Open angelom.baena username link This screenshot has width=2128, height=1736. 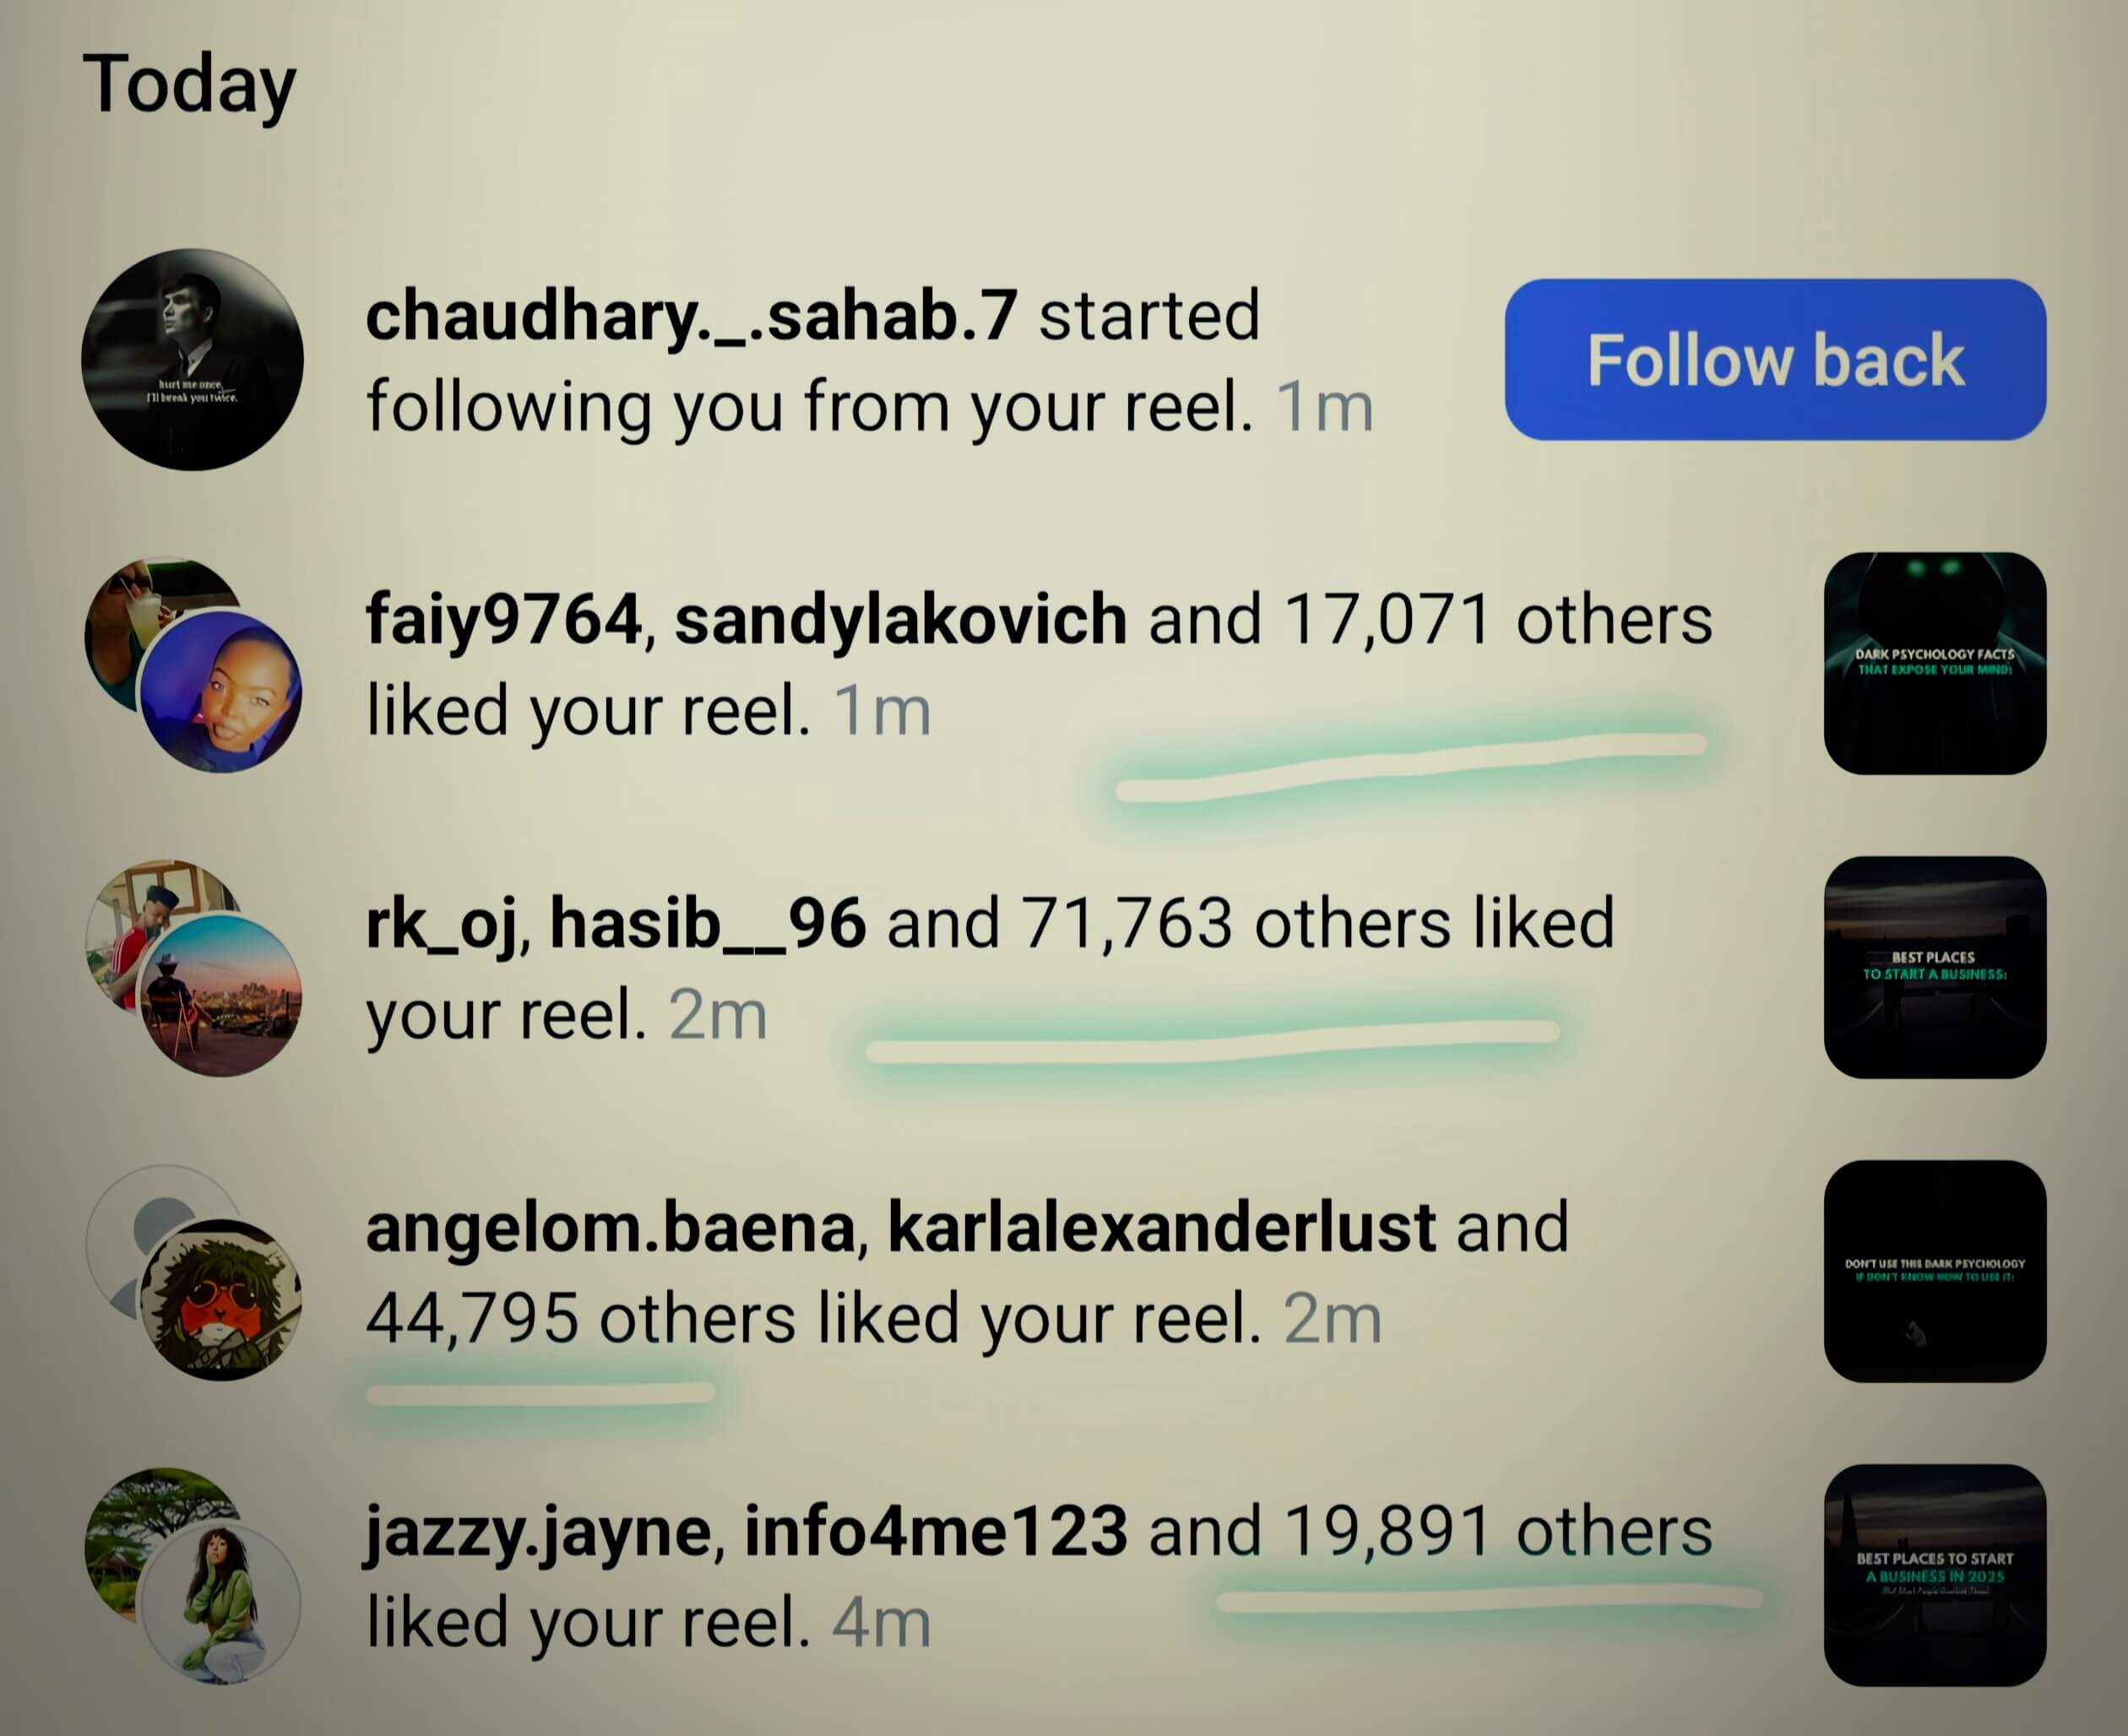610,1228
